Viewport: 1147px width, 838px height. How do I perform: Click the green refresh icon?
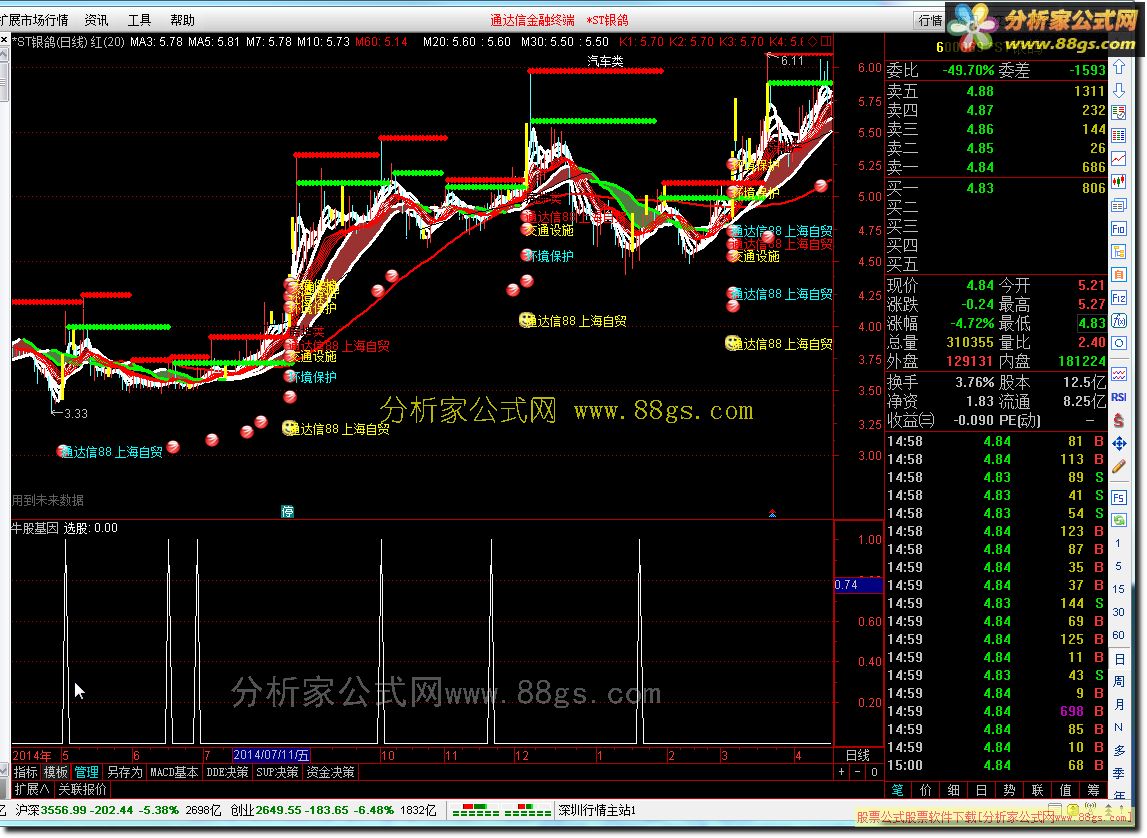click(x=1118, y=520)
